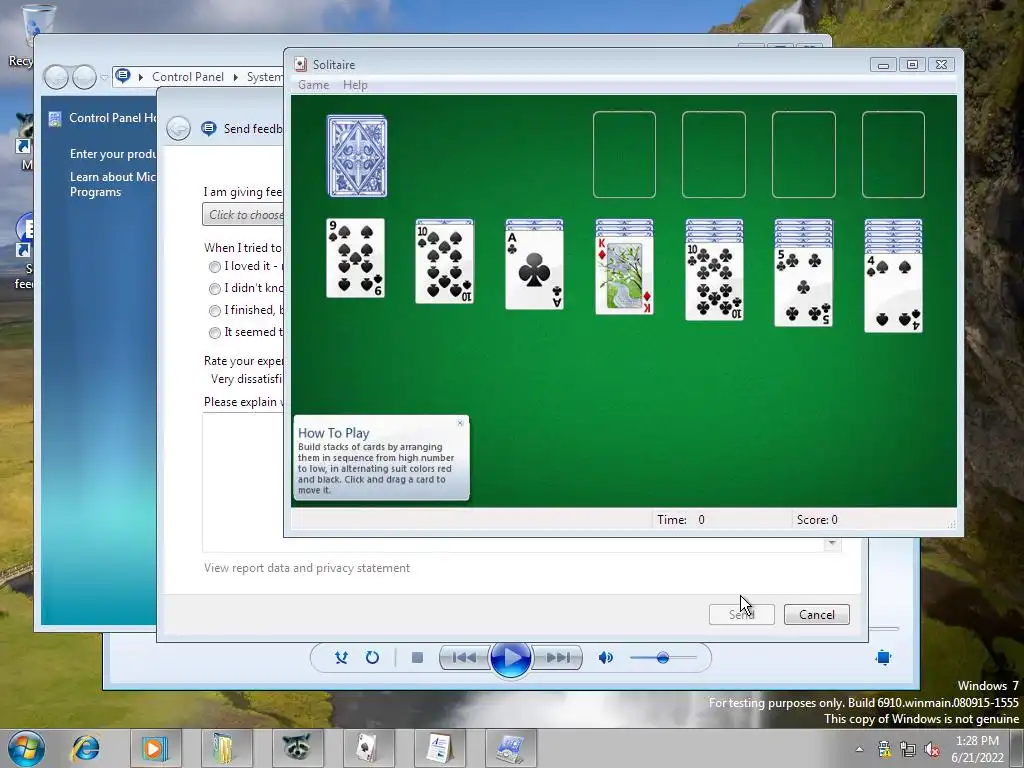Click the Play button in Media Player
The image size is (1024, 768).
pyautogui.click(x=510, y=658)
